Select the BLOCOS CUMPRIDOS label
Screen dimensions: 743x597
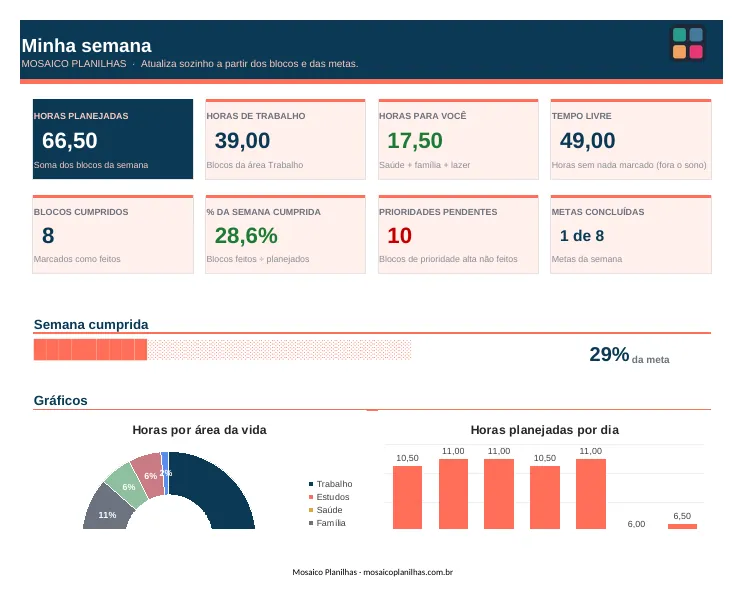pos(81,212)
